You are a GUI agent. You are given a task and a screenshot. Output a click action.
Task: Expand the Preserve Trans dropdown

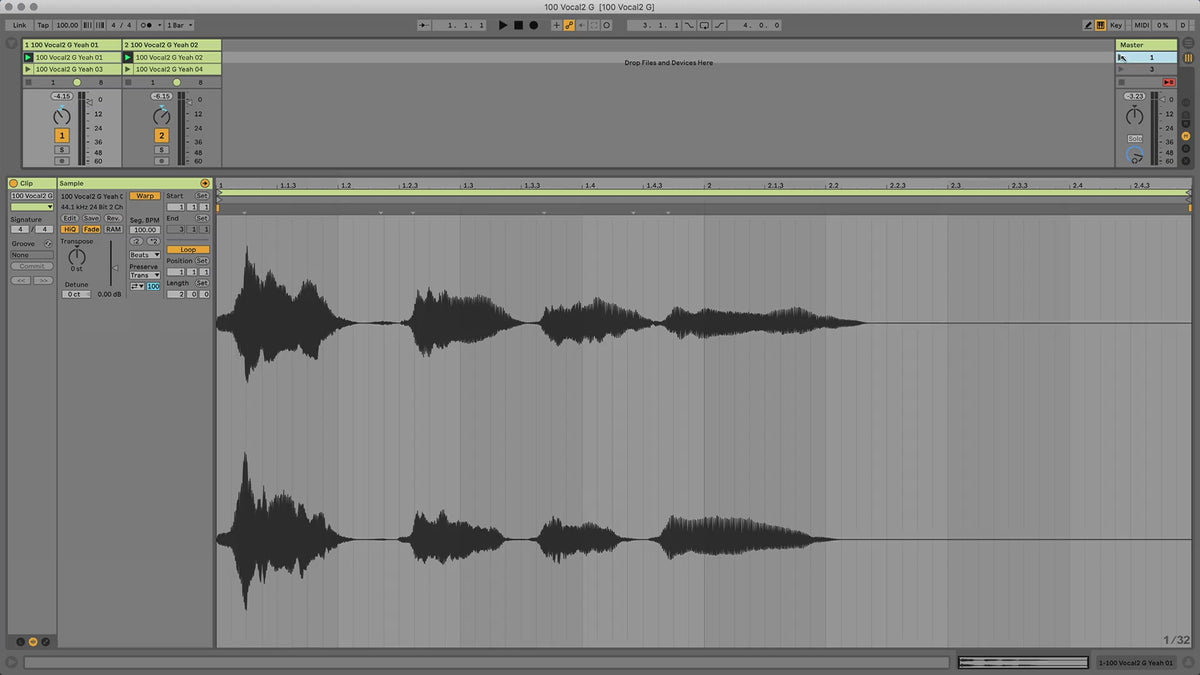[144, 276]
